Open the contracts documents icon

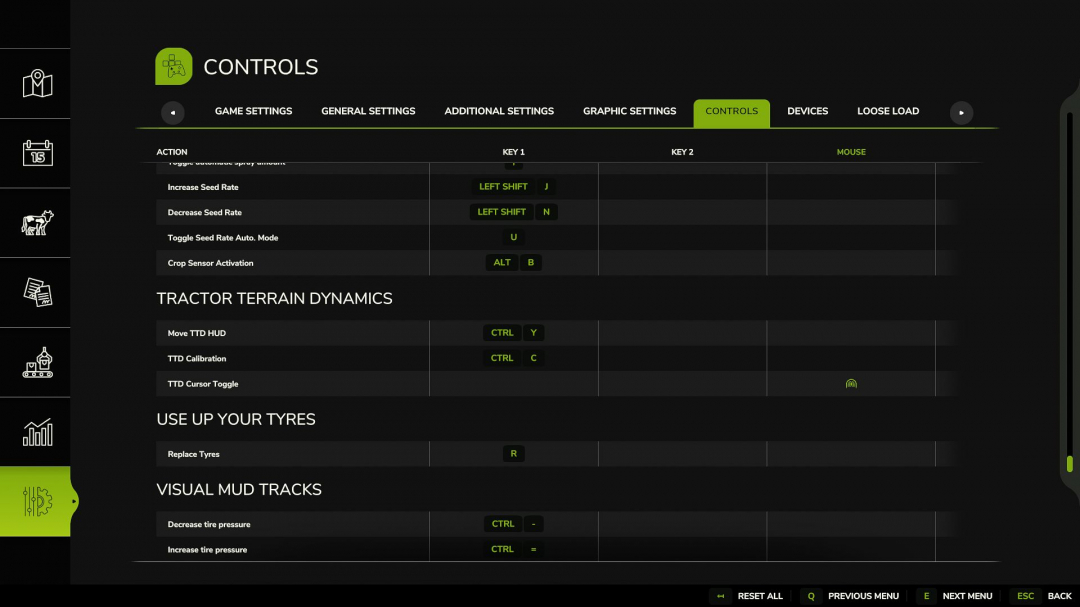click(37, 292)
